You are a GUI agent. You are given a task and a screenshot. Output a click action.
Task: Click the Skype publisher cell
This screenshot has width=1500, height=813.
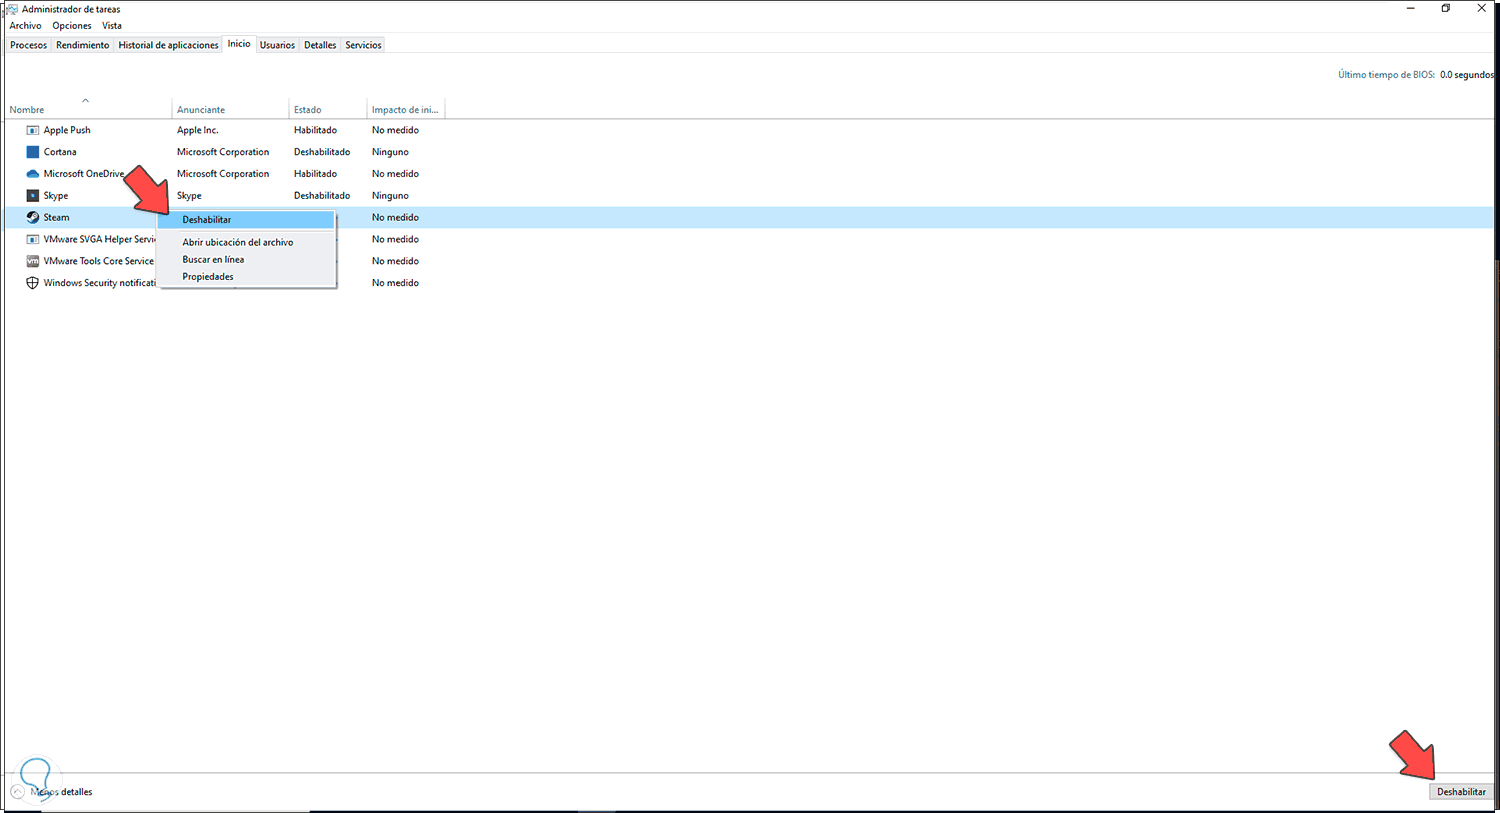189,196
